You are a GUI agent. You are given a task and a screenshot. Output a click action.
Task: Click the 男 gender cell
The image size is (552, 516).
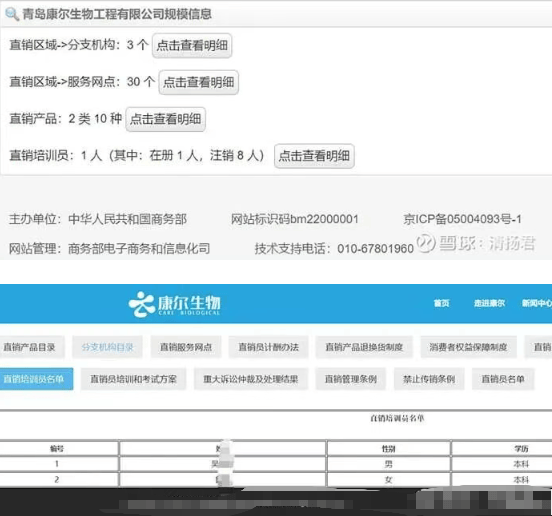[389, 464]
